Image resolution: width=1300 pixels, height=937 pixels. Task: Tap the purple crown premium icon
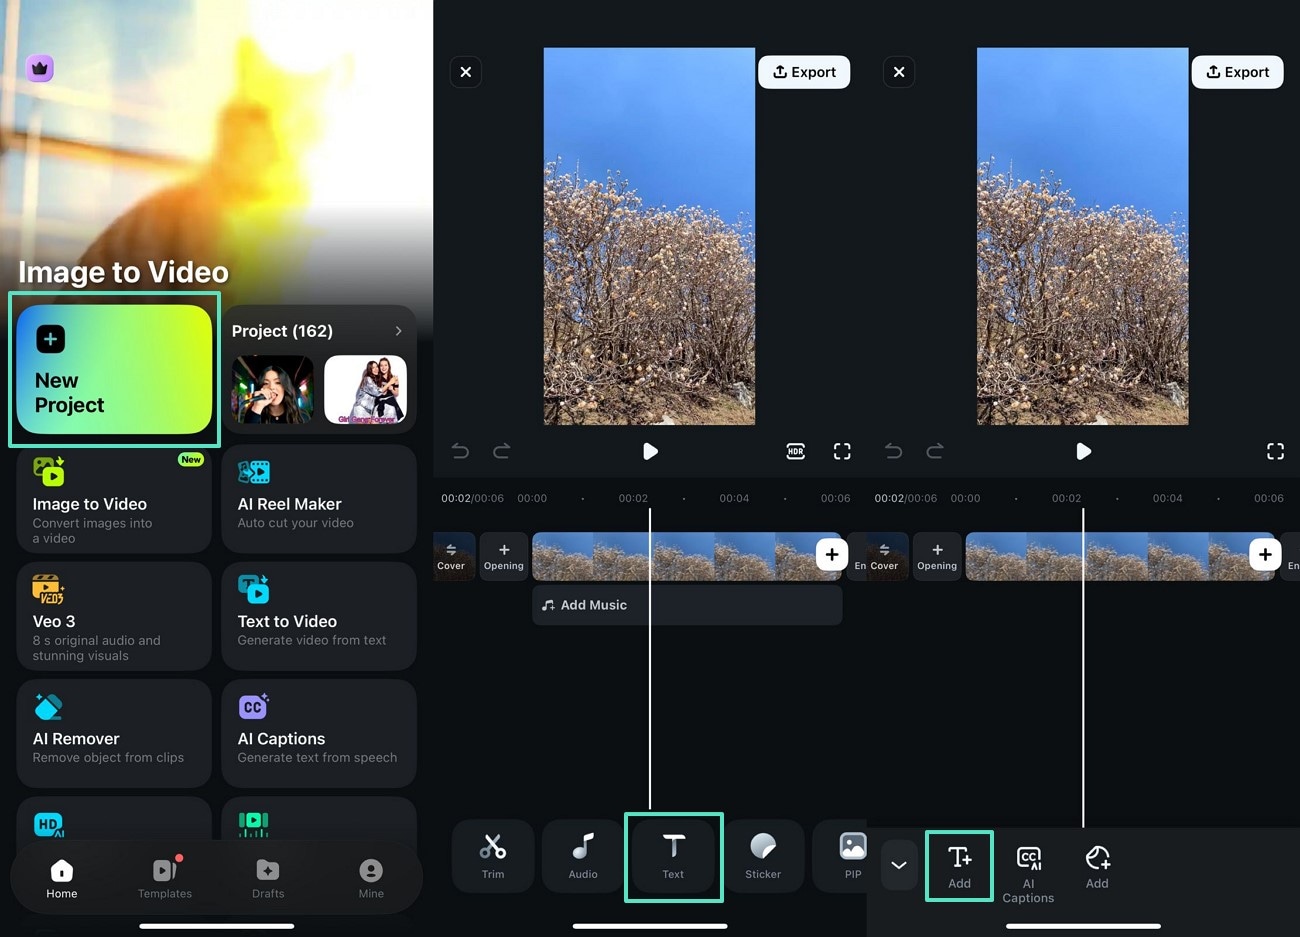pyautogui.click(x=40, y=68)
